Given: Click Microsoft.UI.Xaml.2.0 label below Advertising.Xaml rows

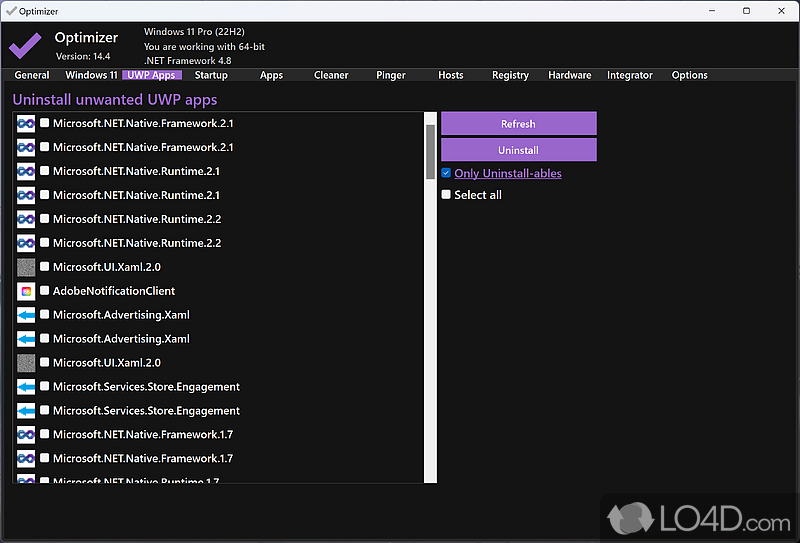Looking at the screenshot, I should [107, 363].
